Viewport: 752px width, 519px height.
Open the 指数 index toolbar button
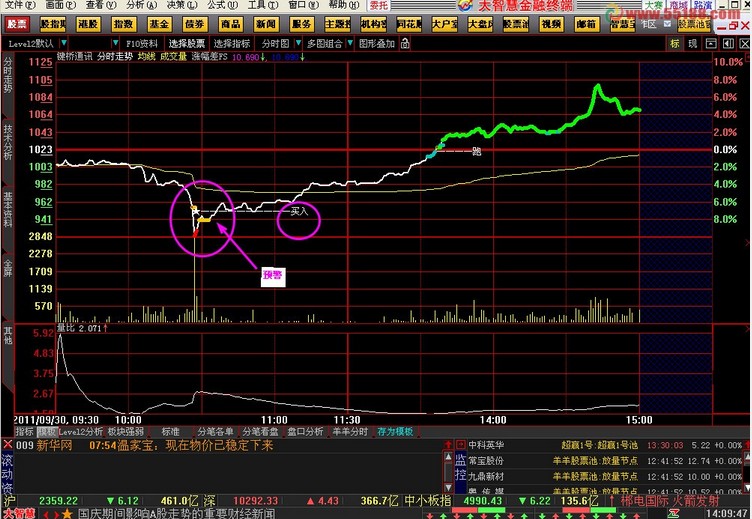(x=123, y=22)
